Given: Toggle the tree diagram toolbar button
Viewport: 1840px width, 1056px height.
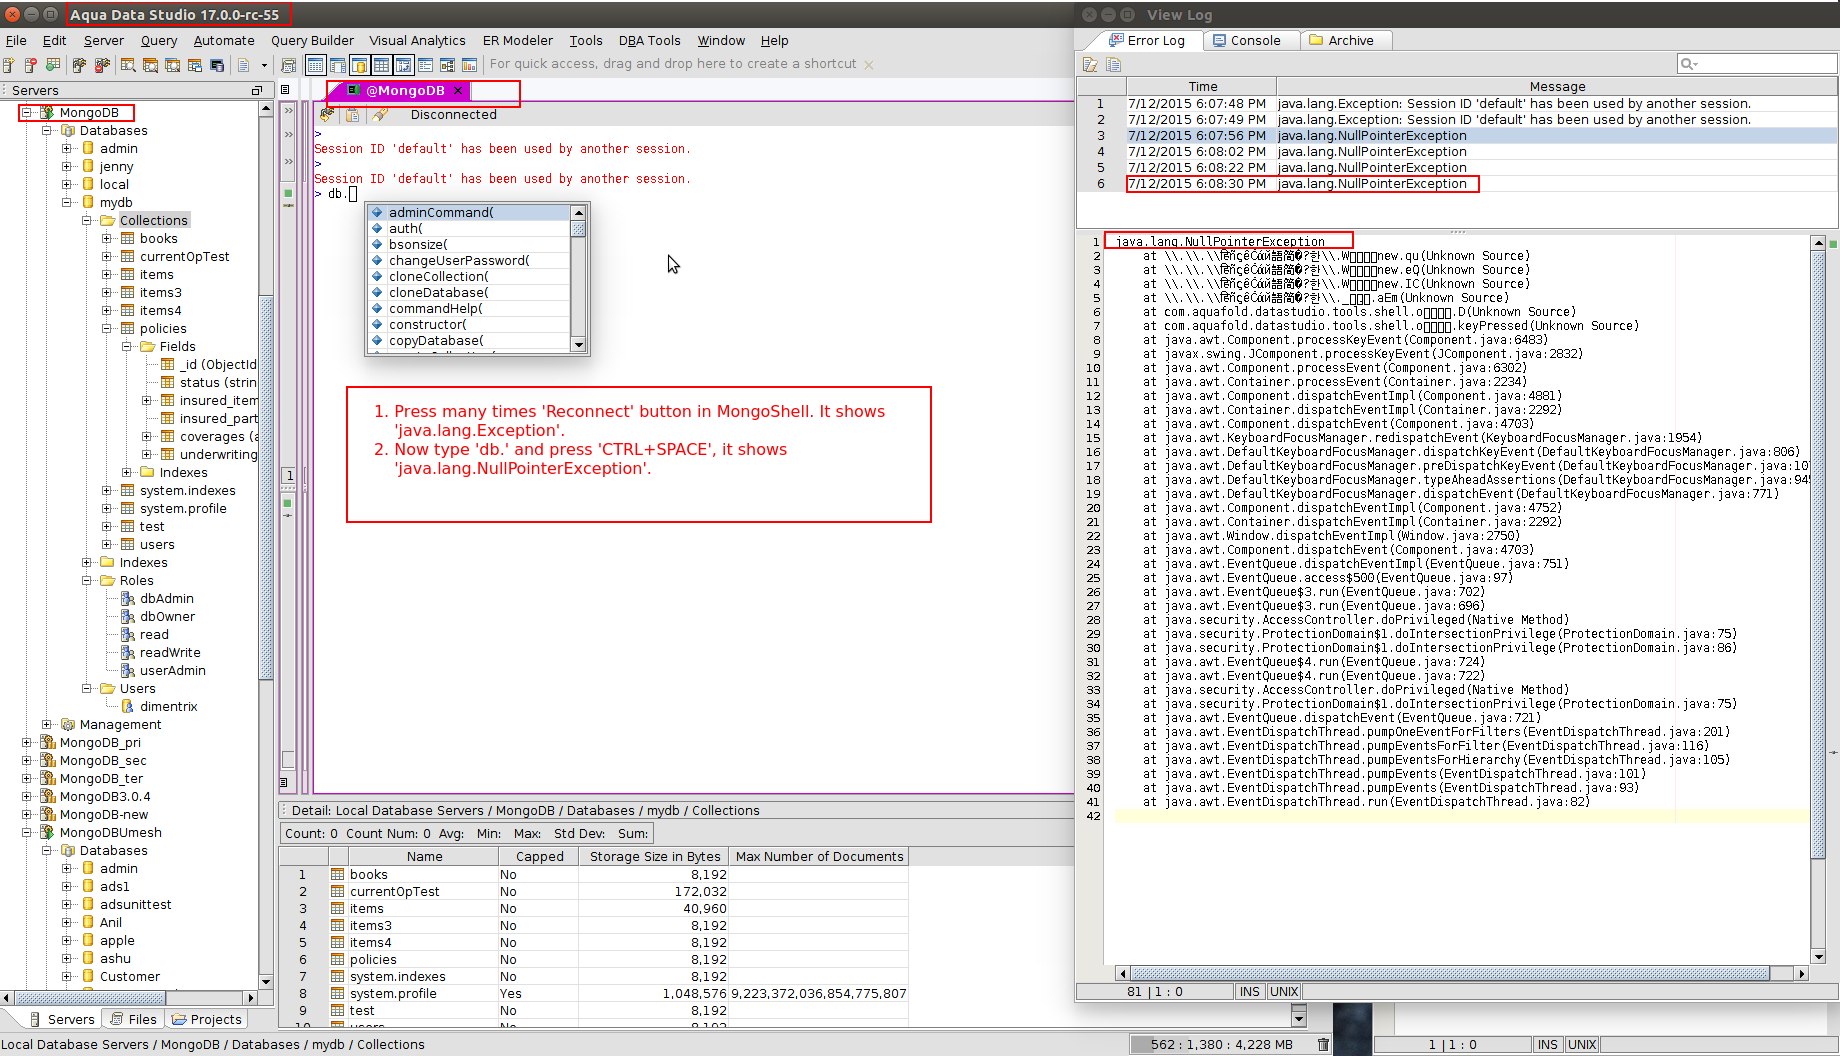Looking at the screenshot, I should (447, 65).
